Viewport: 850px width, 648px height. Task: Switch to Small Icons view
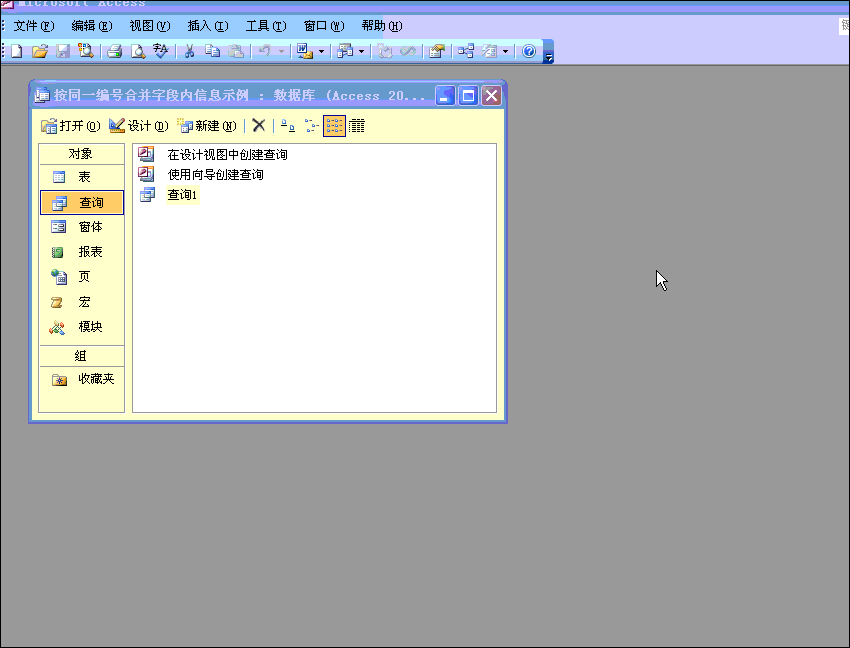click(311, 126)
